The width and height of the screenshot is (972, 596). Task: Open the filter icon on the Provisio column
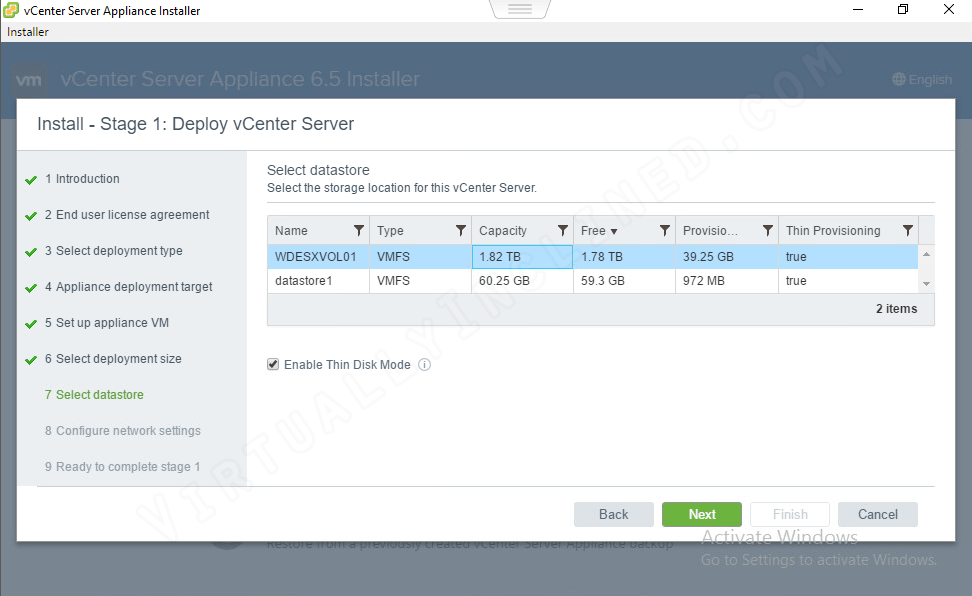point(768,230)
